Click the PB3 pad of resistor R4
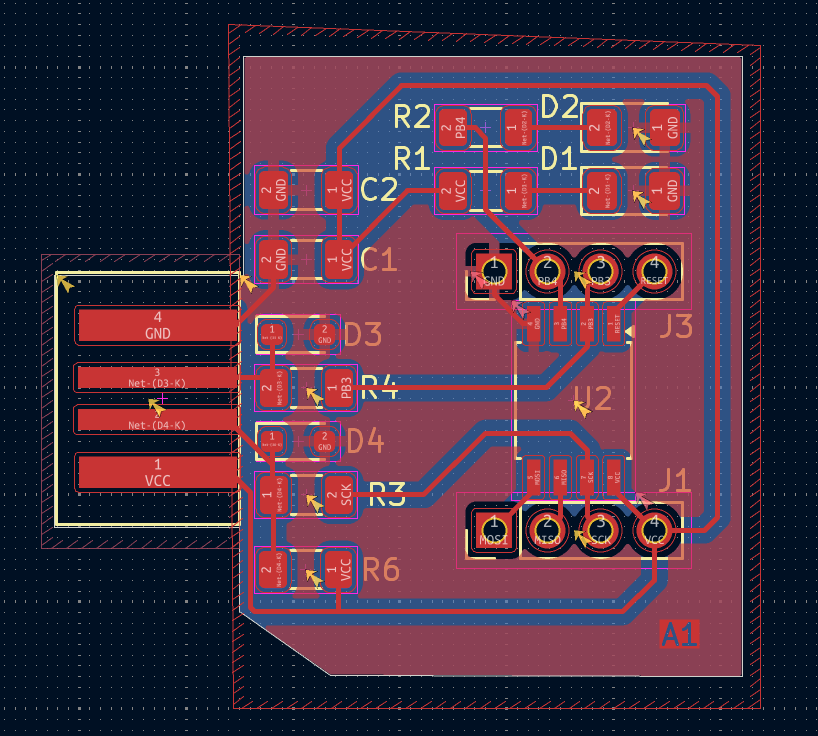Screen dimensions: 818x736 [x=339, y=387]
